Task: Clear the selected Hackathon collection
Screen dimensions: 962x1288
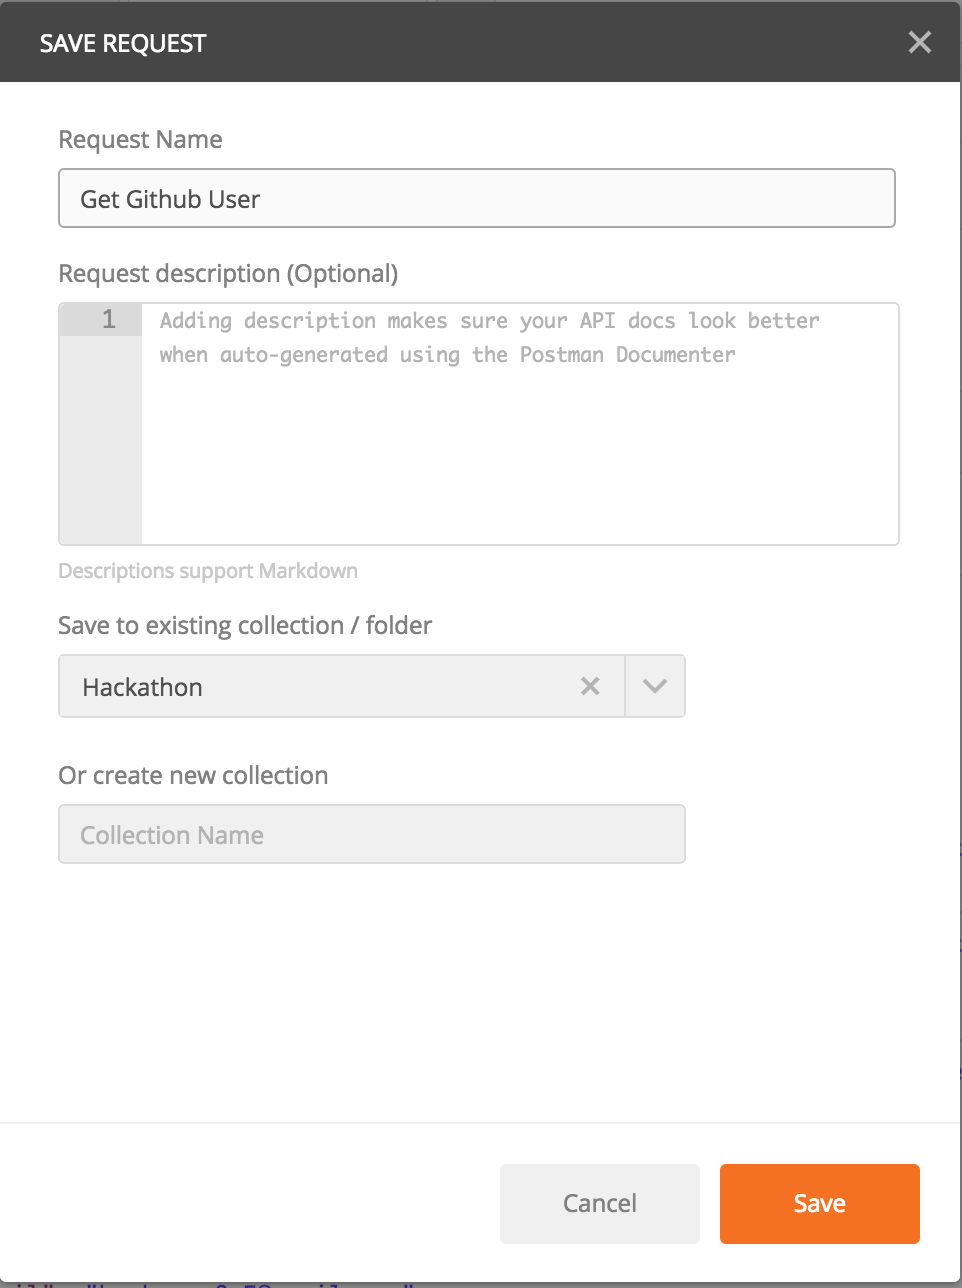Action: pos(590,686)
